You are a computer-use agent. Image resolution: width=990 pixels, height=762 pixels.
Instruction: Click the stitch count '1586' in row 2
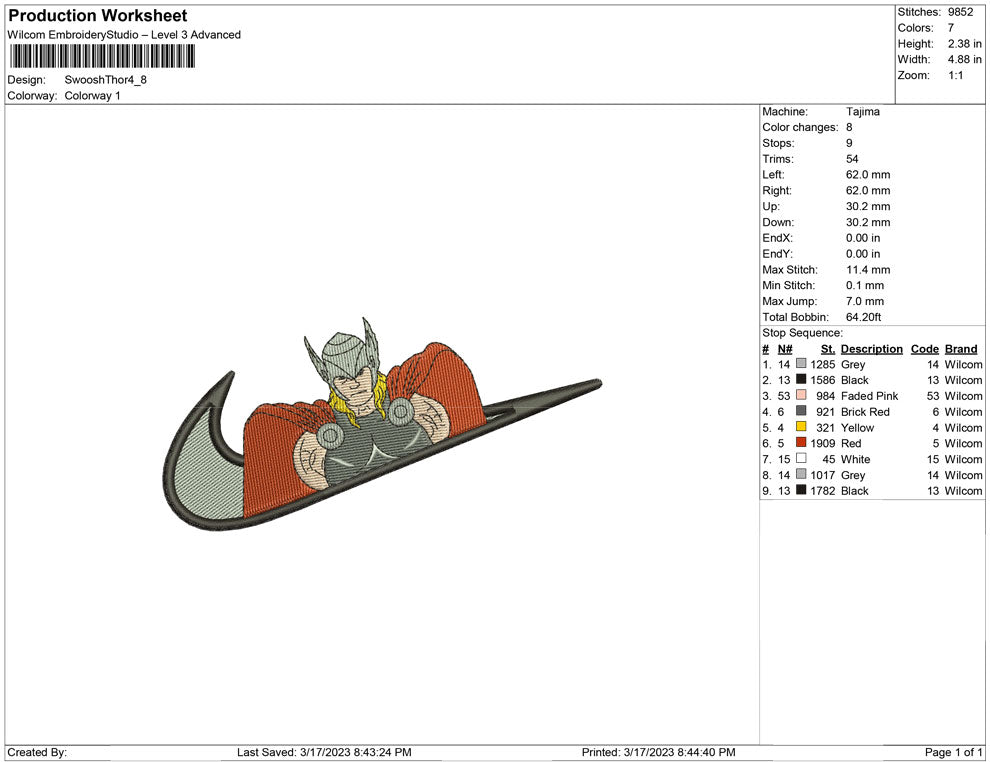pos(823,380)
